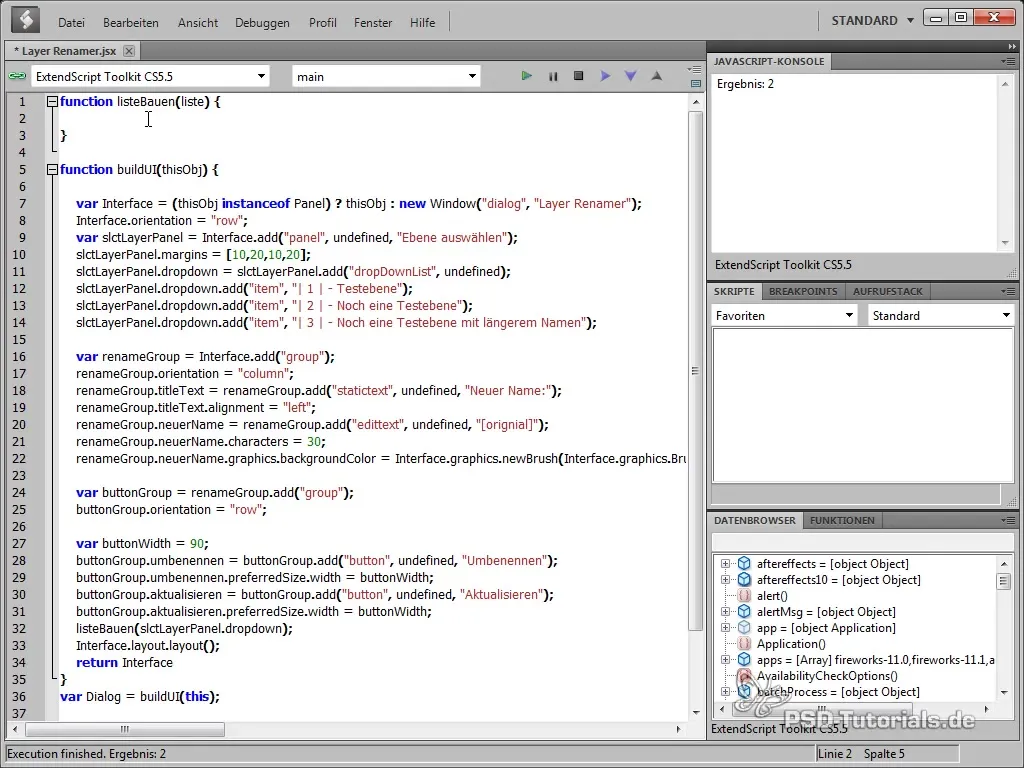Run the script with the green play button
This screenshot has height=768, width=1024.
tap(526, 76)
